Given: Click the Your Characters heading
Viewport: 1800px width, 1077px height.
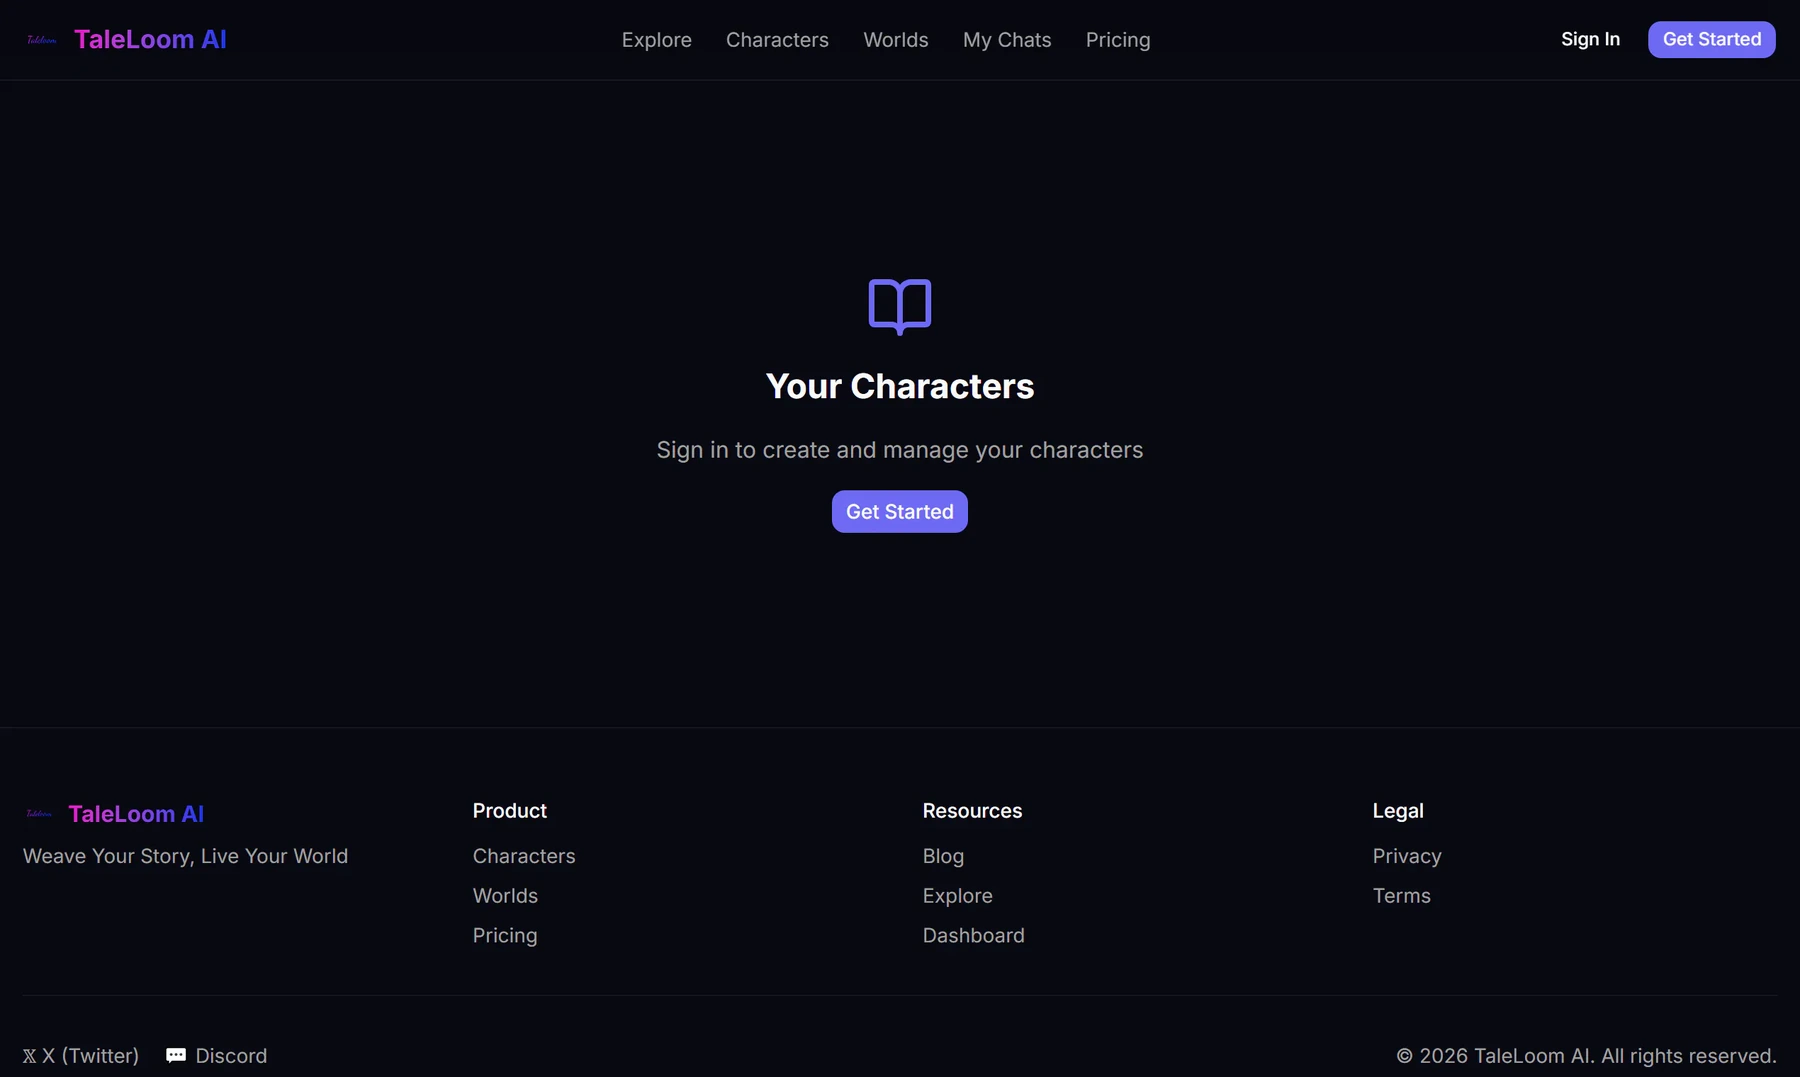Looking at the screenshot, I should pos(900,386).
